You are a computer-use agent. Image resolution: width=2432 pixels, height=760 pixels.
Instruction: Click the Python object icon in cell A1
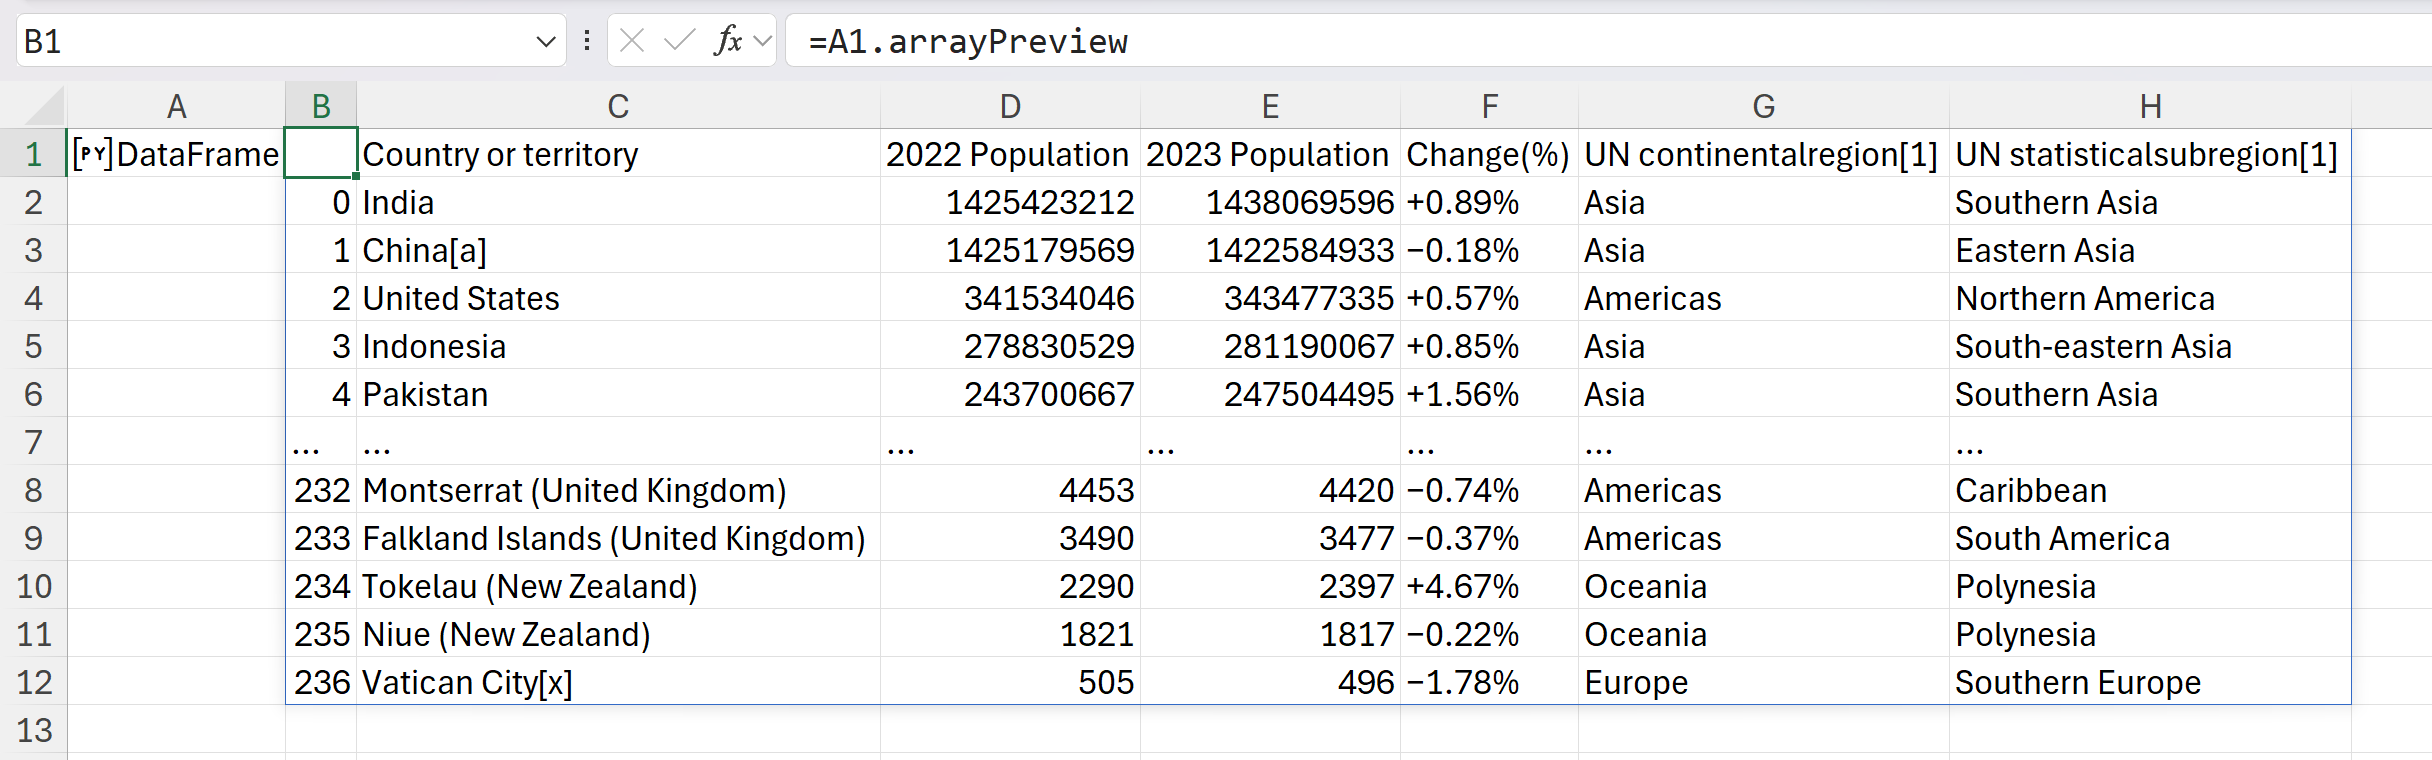click(92, 155)
